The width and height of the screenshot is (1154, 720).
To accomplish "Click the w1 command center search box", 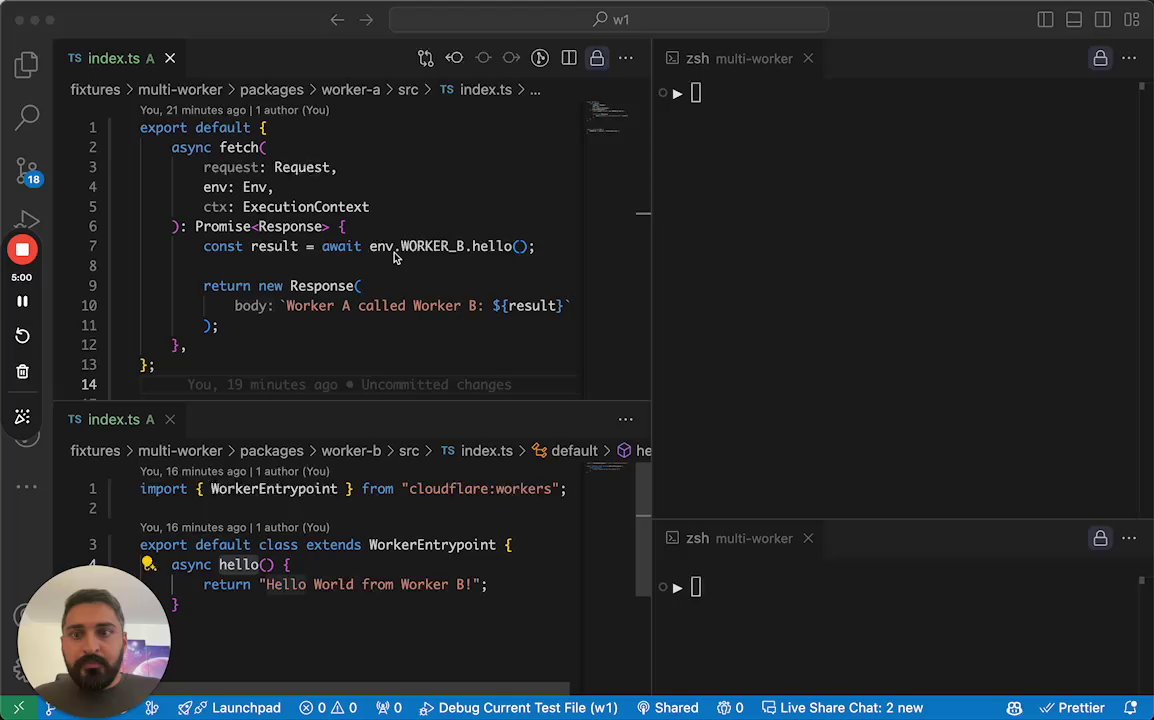I will (609, 19).
